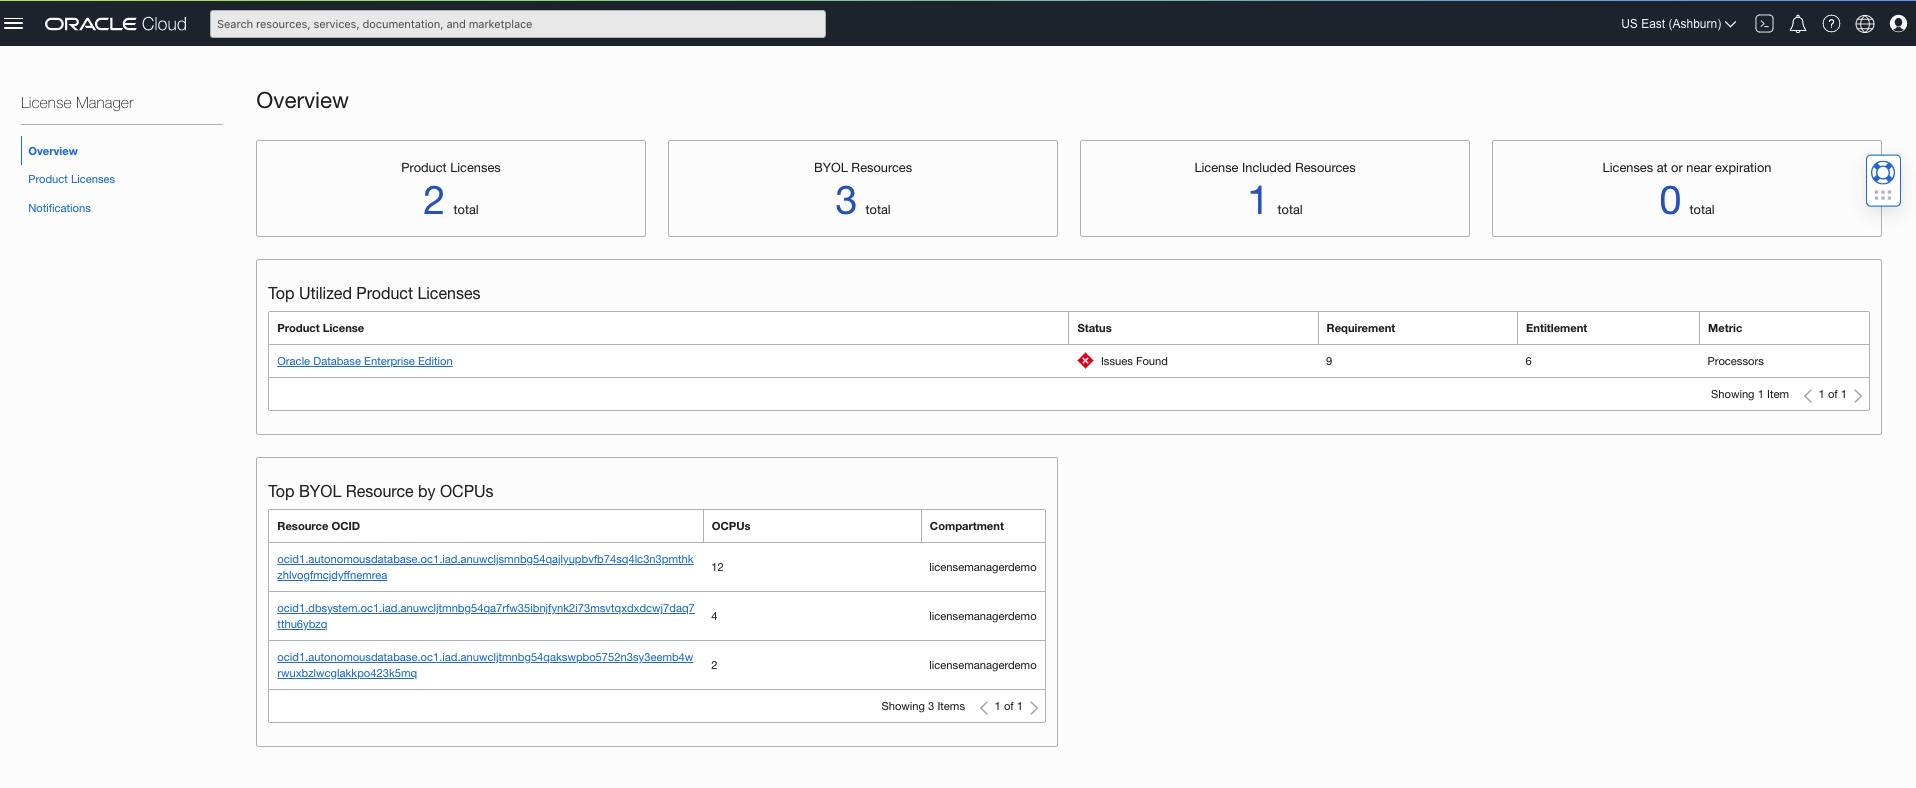This screenshot has height=788, width=1916.
Task: Open Notifications in the sidebar
Action: point(59,208)
